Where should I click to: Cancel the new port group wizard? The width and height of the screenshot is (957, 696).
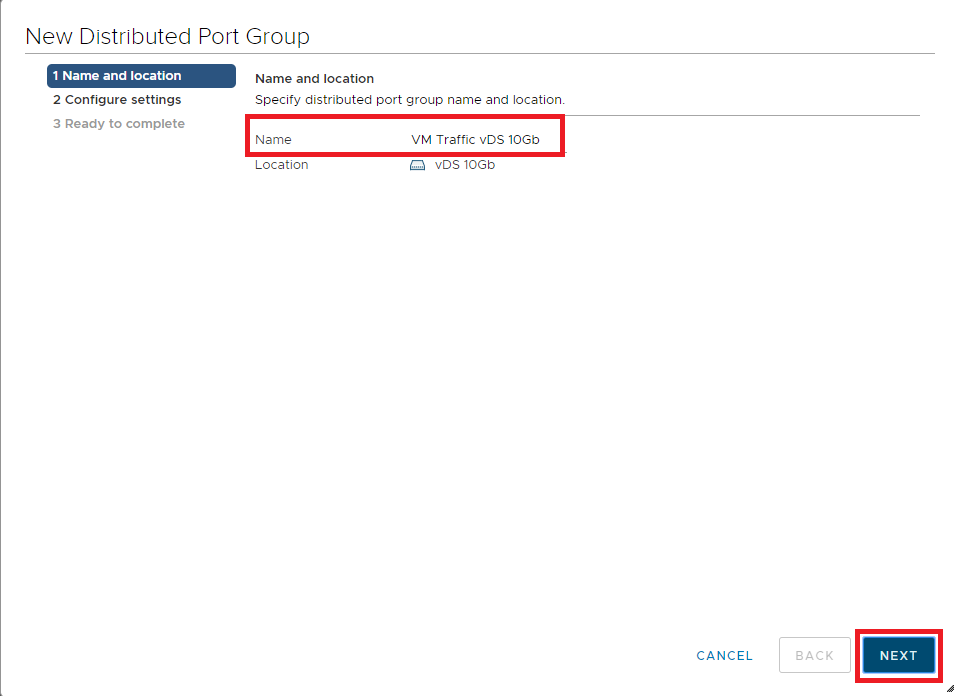coord(724,656)
